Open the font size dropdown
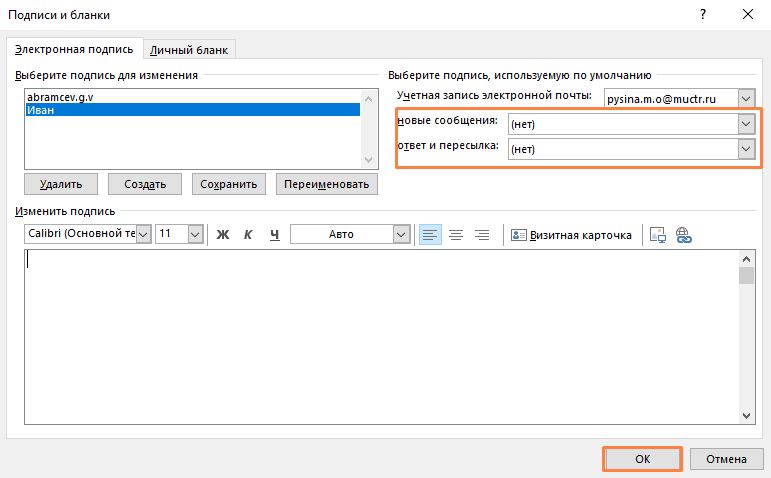The width and height of the screenshot is (771, 478). coord(195,234)
